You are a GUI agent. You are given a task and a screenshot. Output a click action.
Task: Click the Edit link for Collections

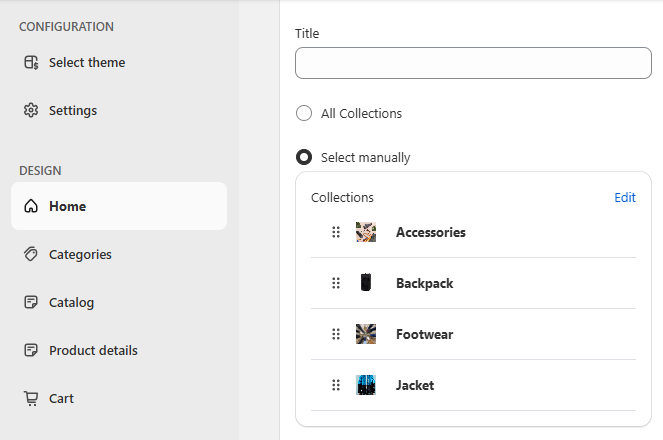625,197
